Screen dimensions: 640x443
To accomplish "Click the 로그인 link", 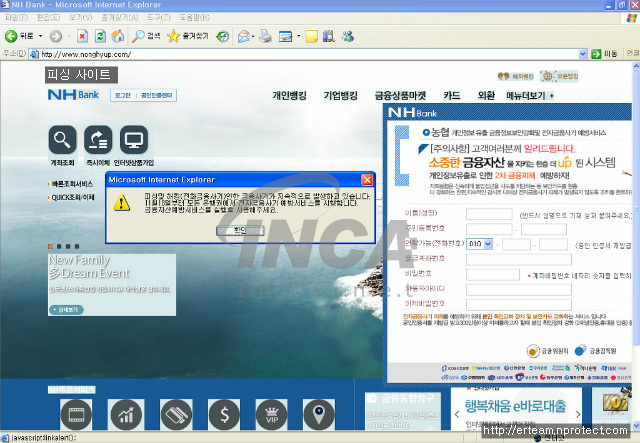I will click(x=122, y=95).
